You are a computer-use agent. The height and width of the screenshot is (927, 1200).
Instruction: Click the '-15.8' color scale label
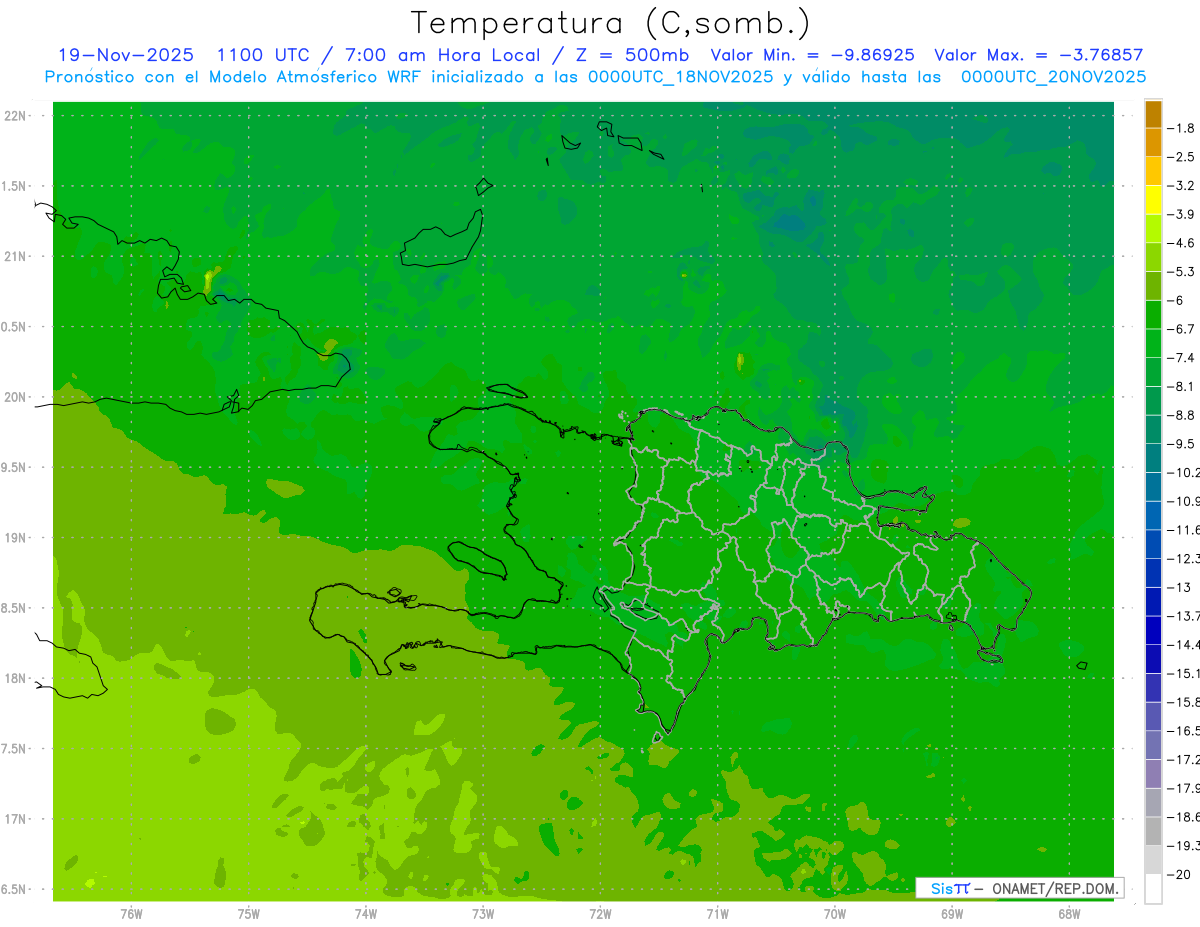point(1183,702)
